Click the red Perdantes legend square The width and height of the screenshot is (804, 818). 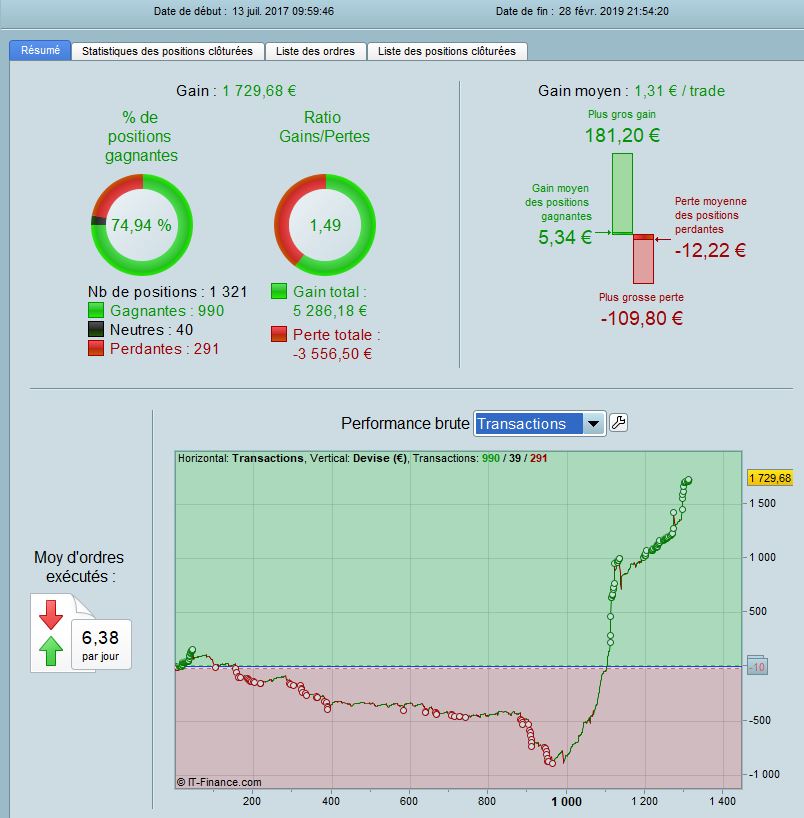click(x=96, y=348)
